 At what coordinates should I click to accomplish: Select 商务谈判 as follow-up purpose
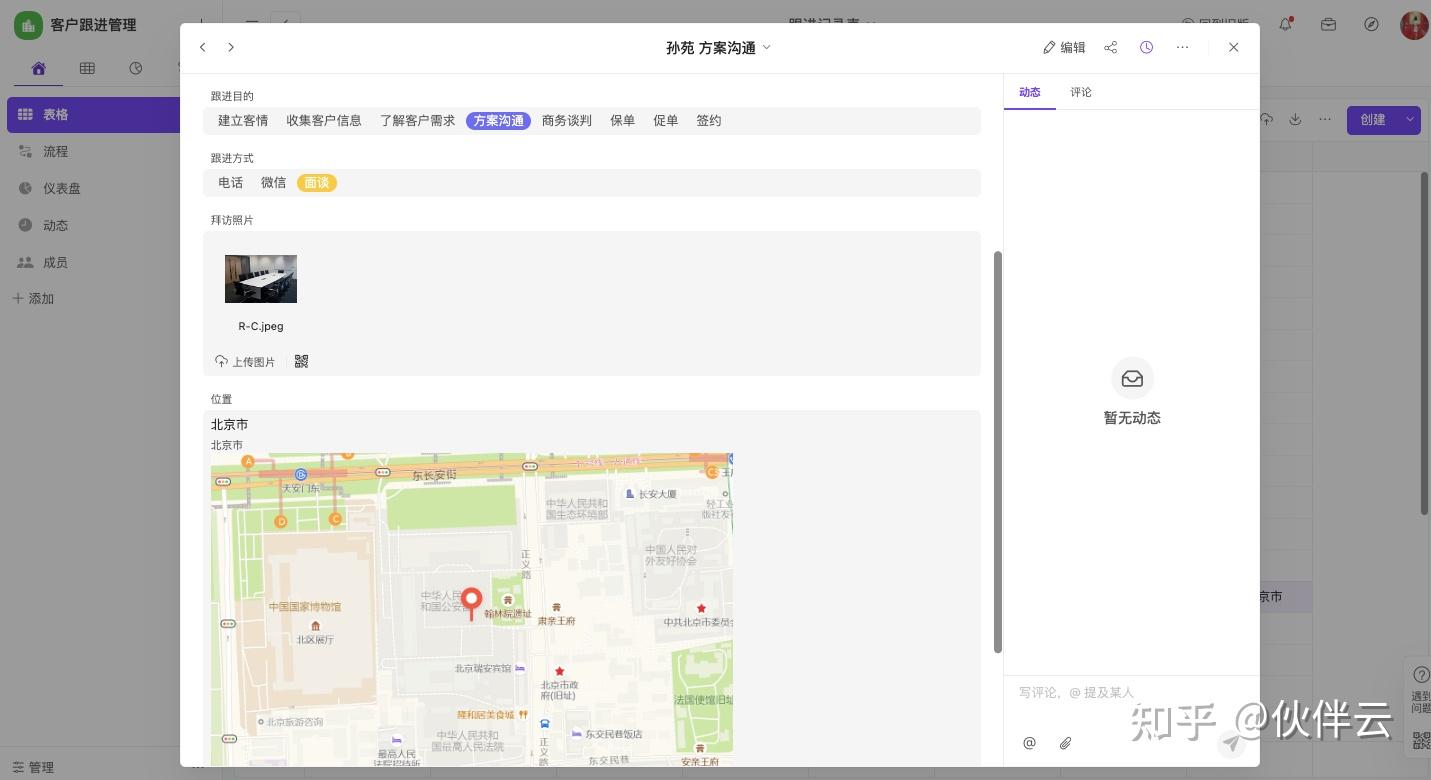coord(567,121)
